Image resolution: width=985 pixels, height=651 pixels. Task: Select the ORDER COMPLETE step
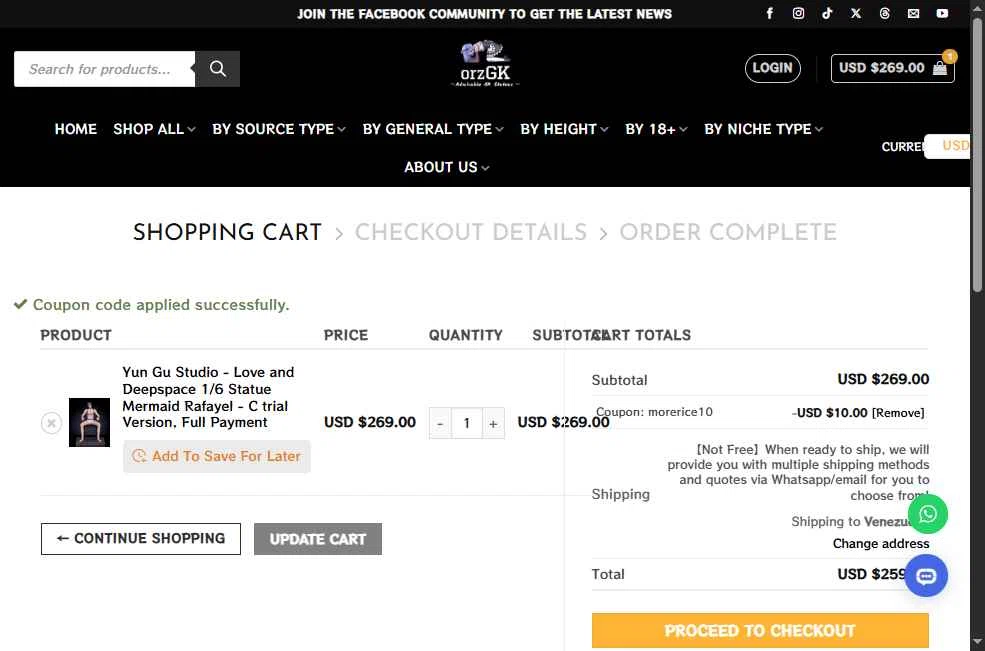point(728,232)
